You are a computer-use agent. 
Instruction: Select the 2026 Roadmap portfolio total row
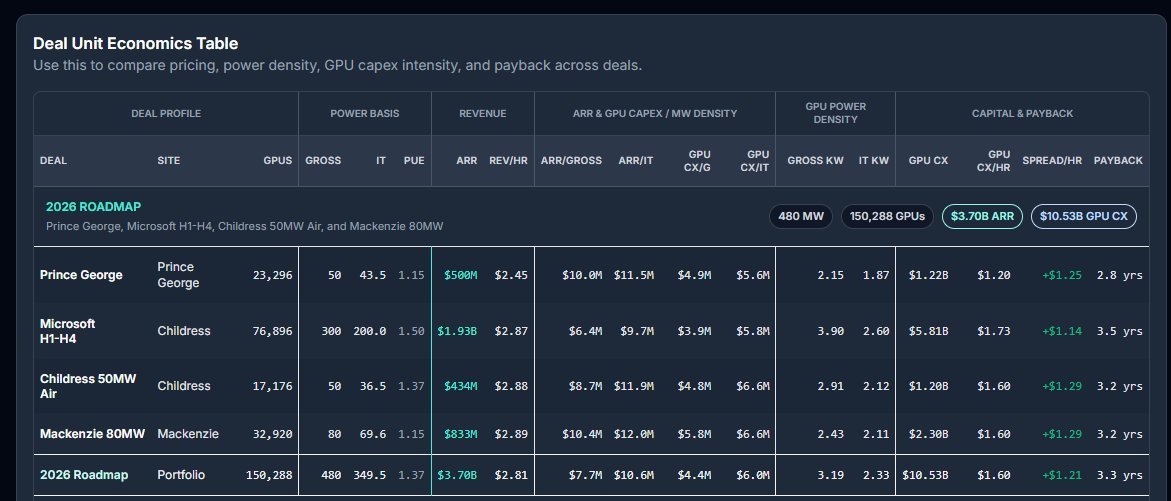[591, 475]
